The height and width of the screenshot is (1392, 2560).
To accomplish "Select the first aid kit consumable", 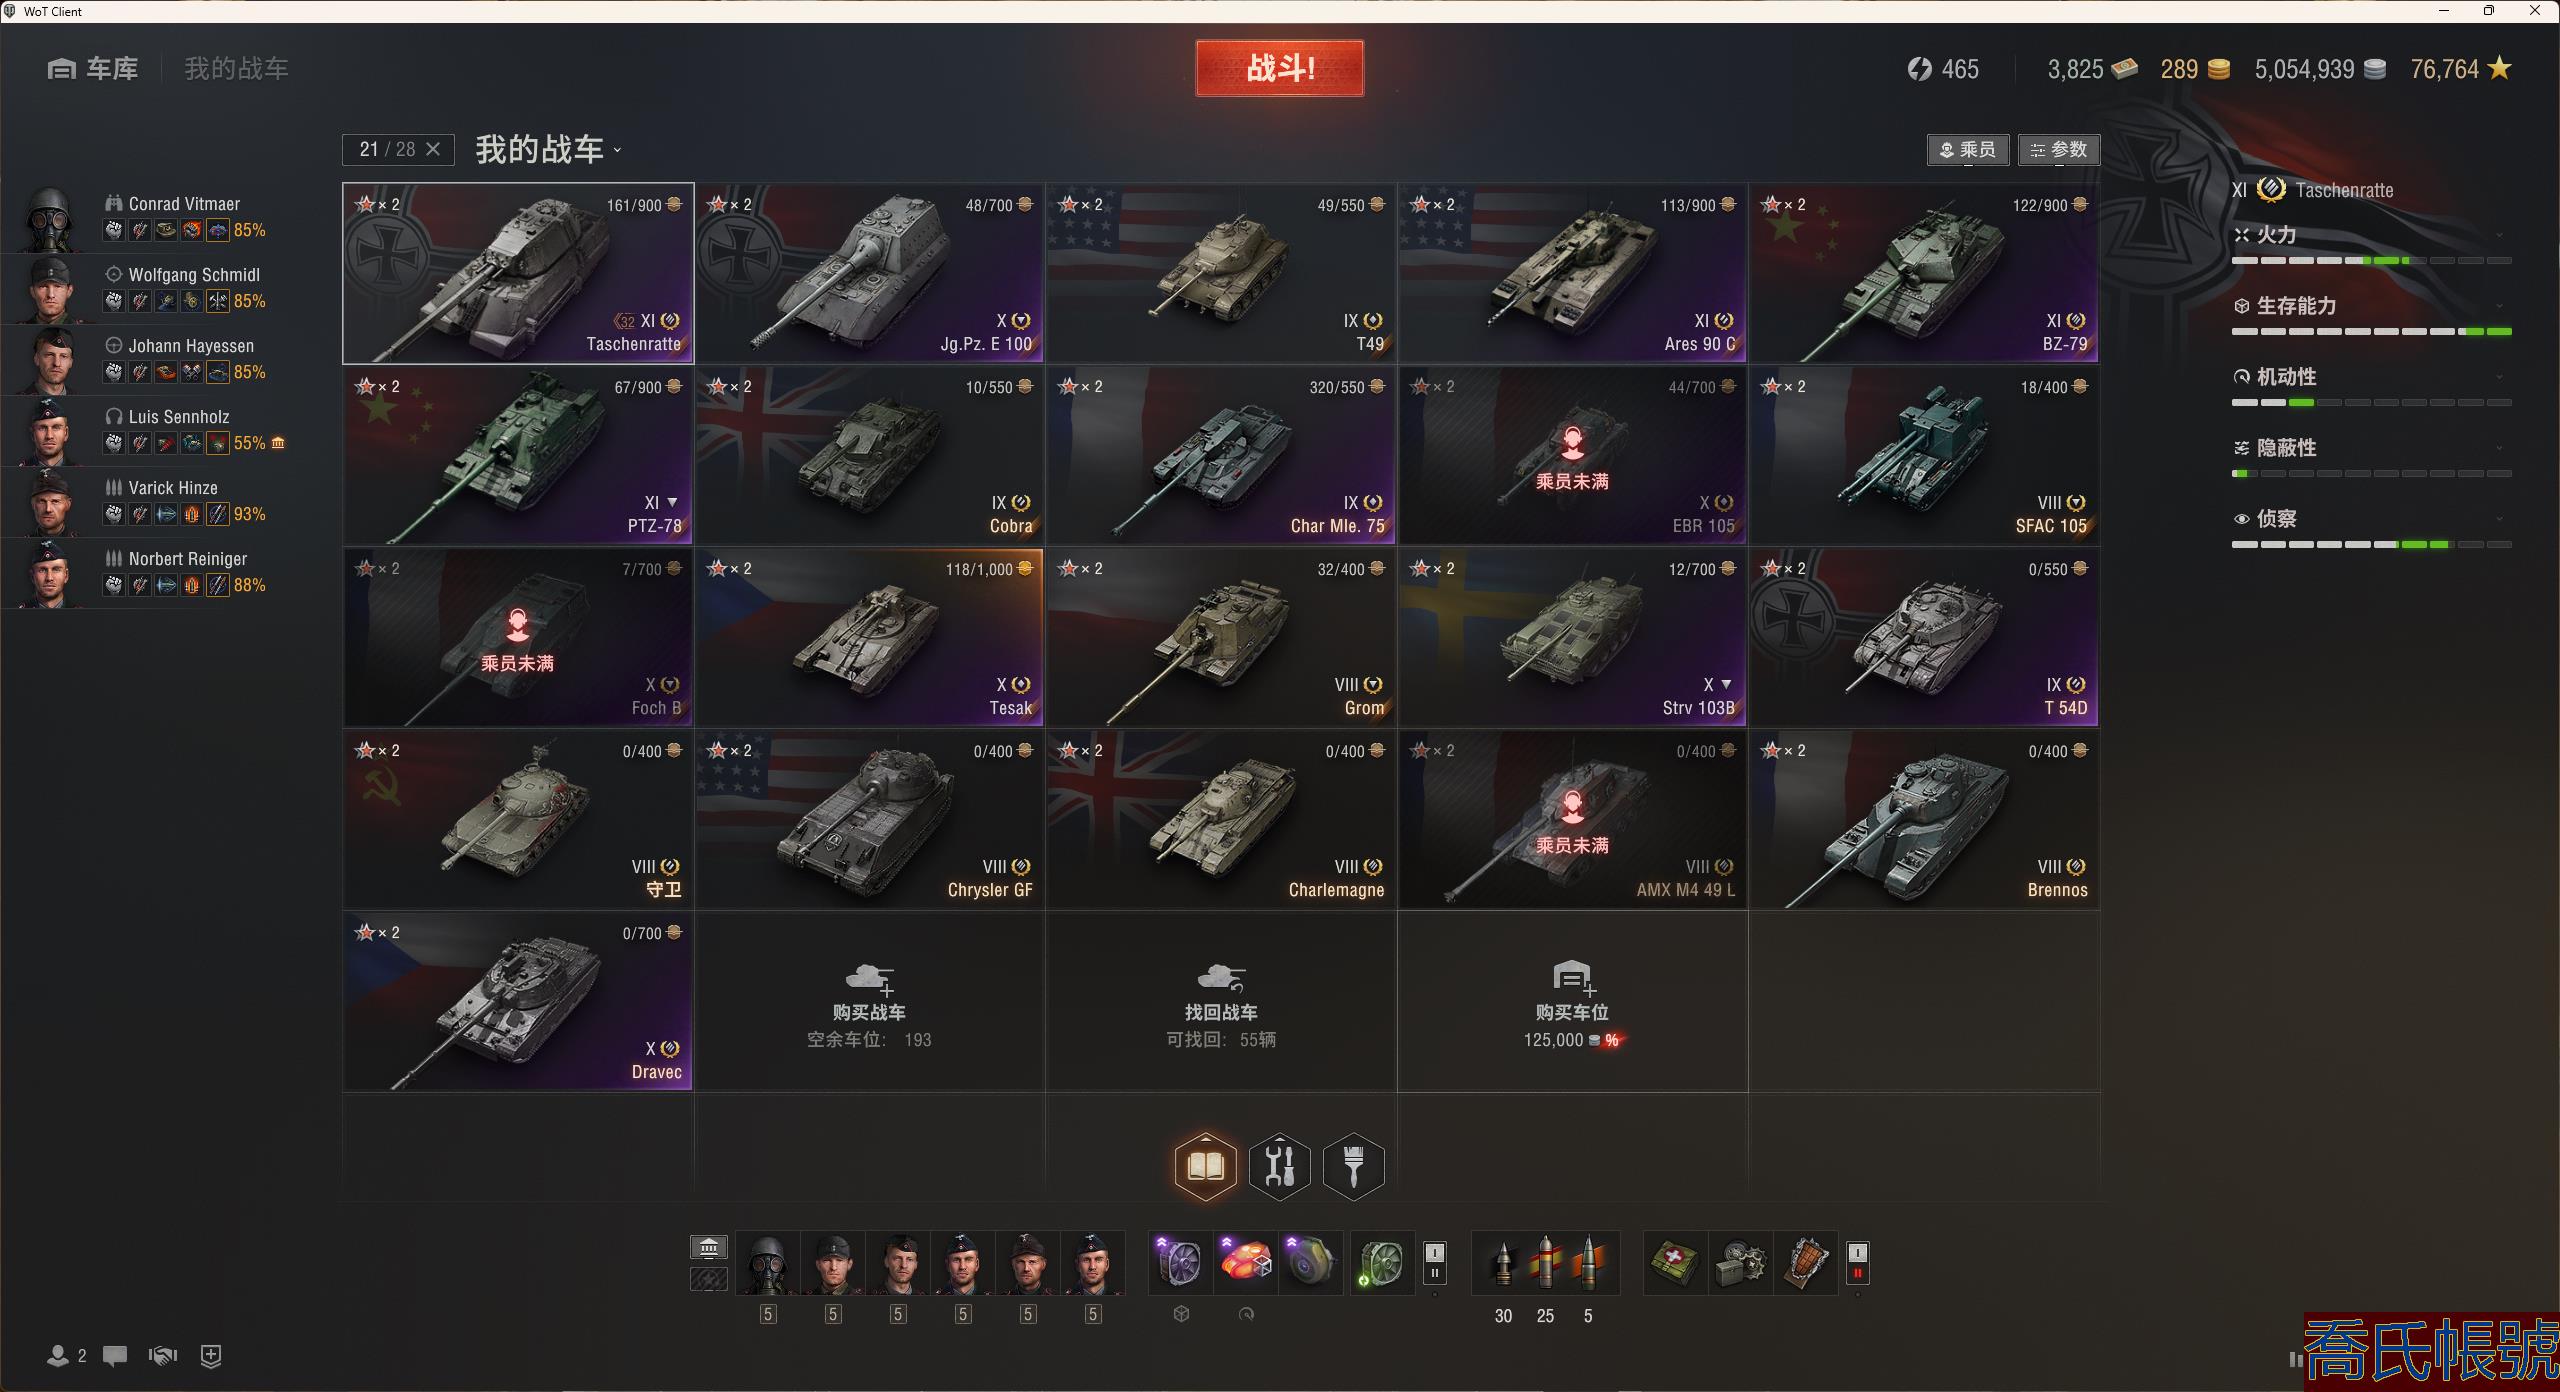I will (1676, 1263).
